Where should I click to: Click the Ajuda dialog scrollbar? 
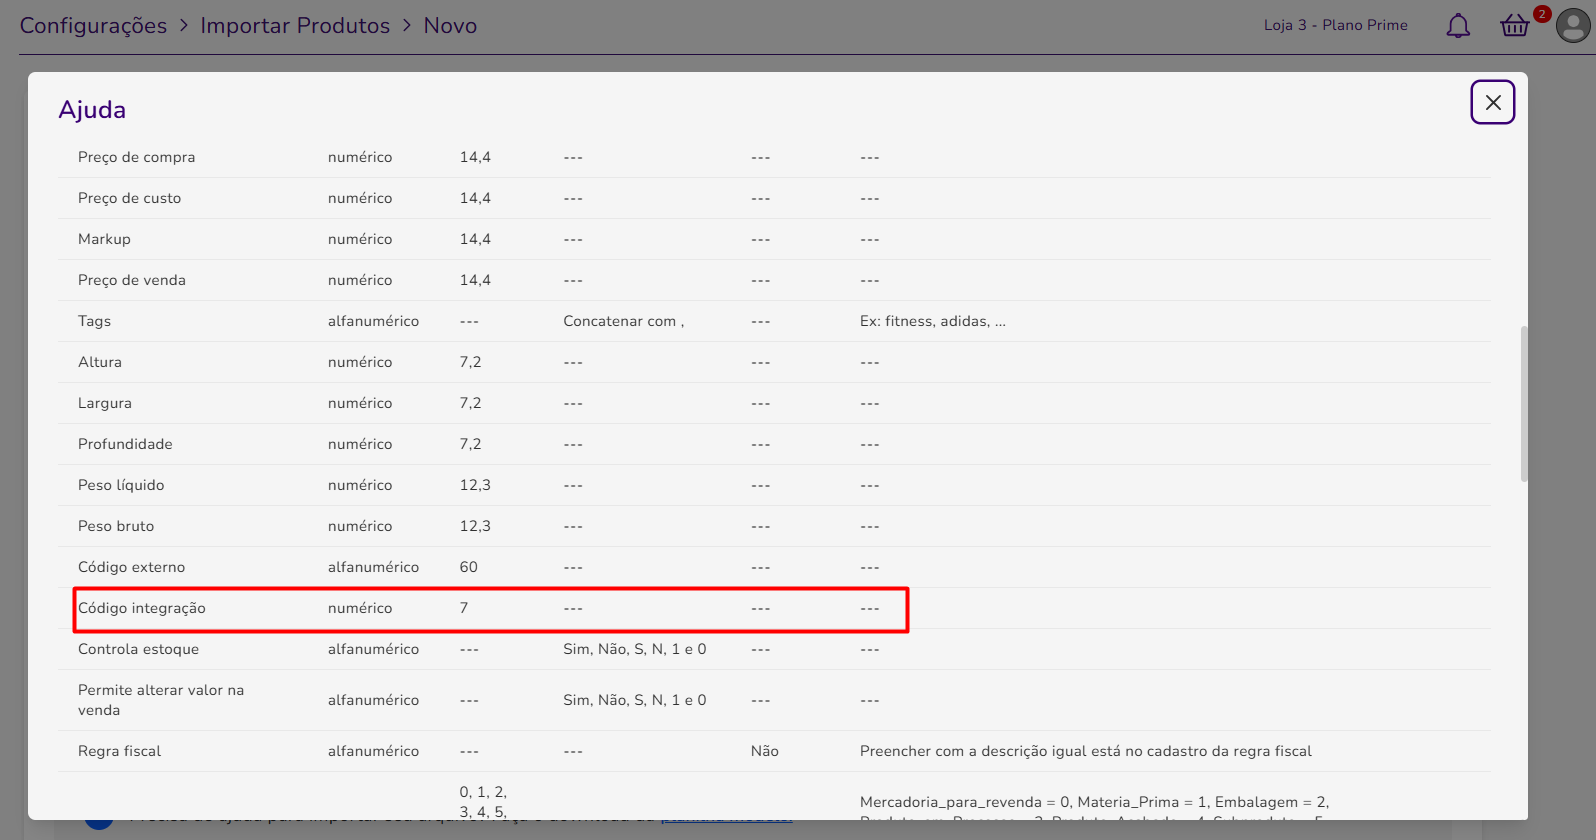pos(1523,404)
